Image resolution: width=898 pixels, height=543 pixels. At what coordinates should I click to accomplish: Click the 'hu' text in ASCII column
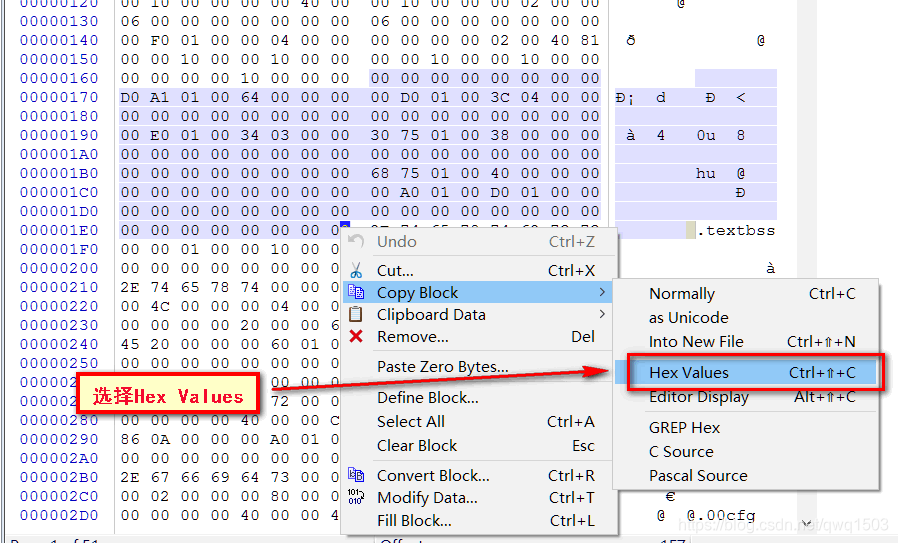tap(706, 173)
